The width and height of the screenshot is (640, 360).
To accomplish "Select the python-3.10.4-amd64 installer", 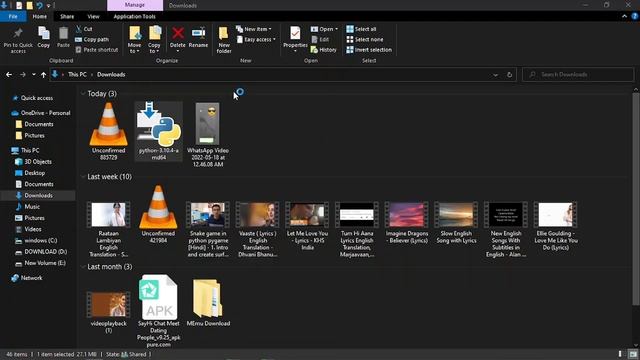I will (x=159, y=131).
